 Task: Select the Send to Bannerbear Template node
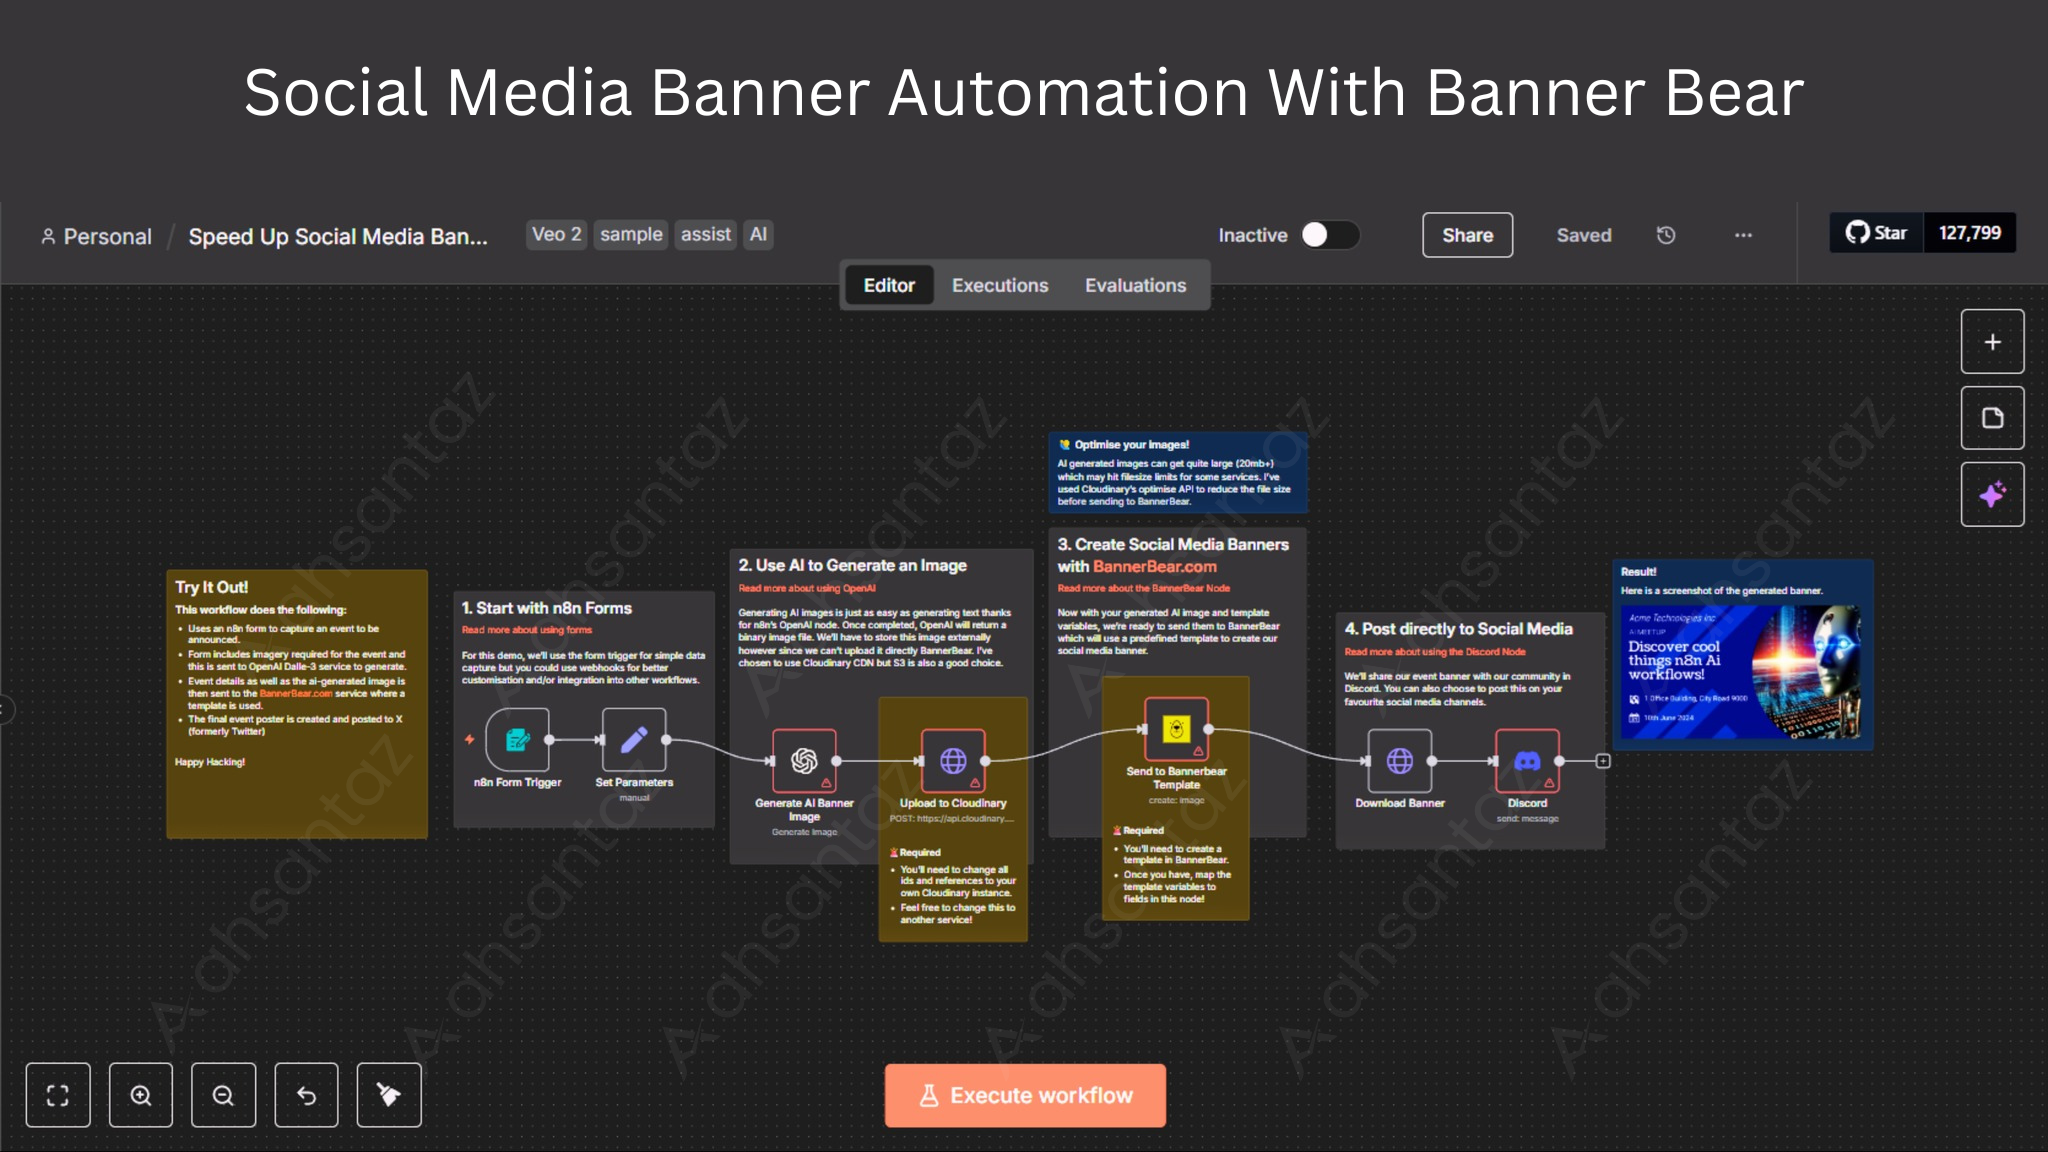1177,729
